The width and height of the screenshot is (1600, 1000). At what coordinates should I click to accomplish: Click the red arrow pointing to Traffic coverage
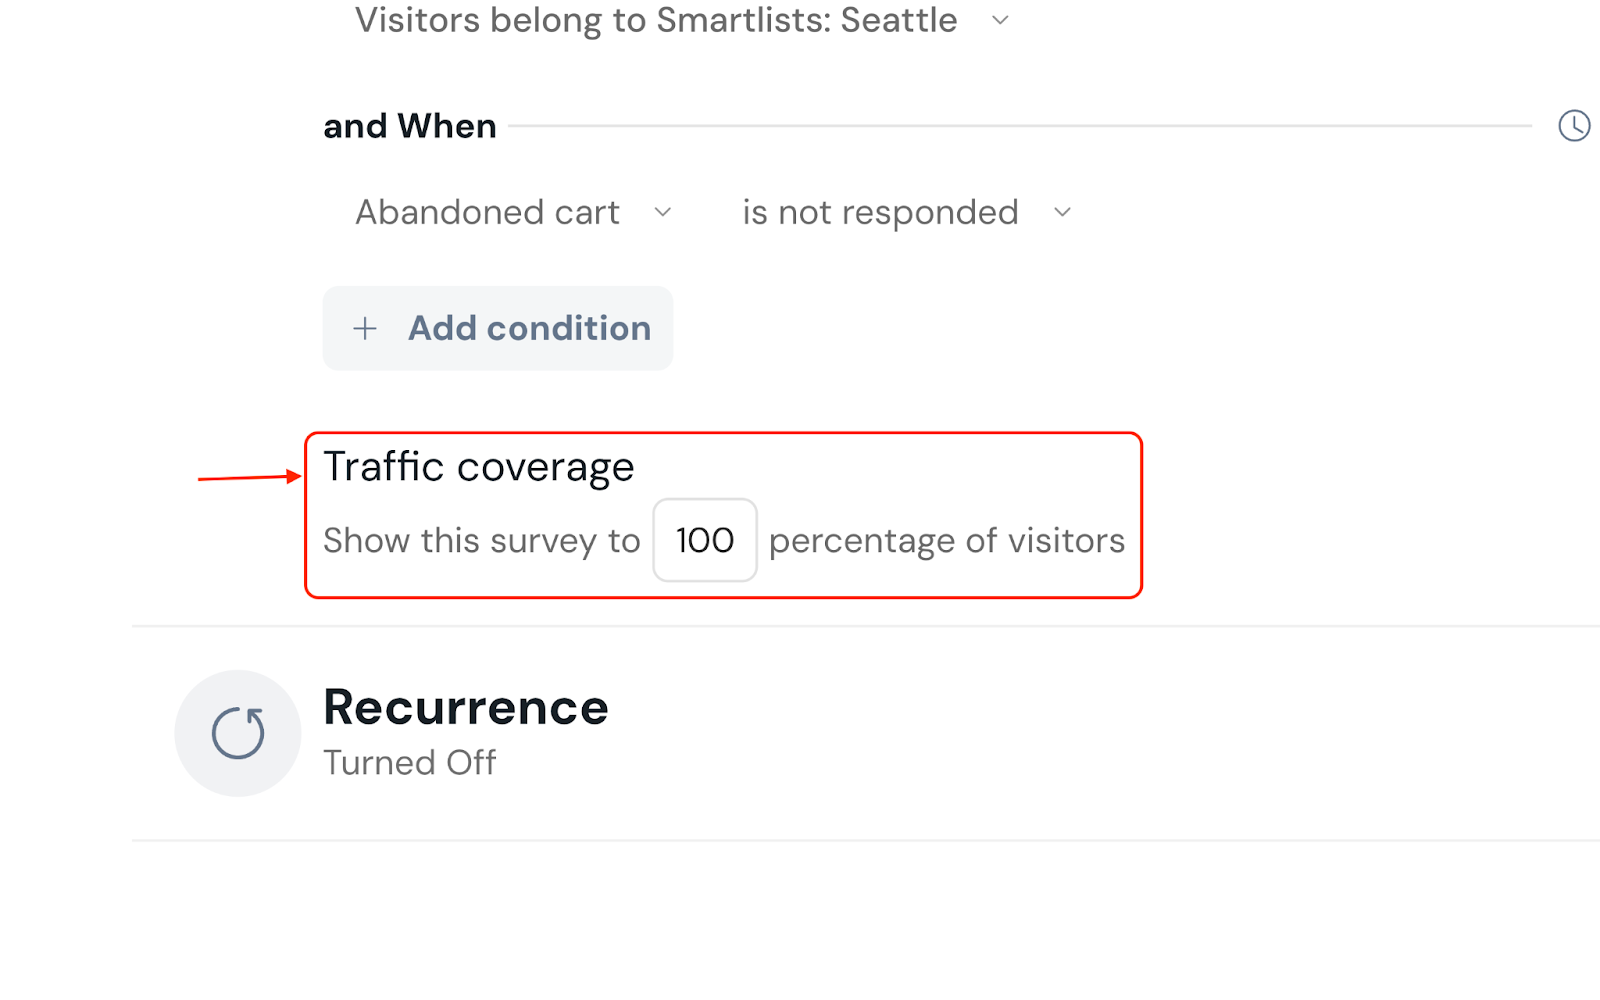point(250,478)
